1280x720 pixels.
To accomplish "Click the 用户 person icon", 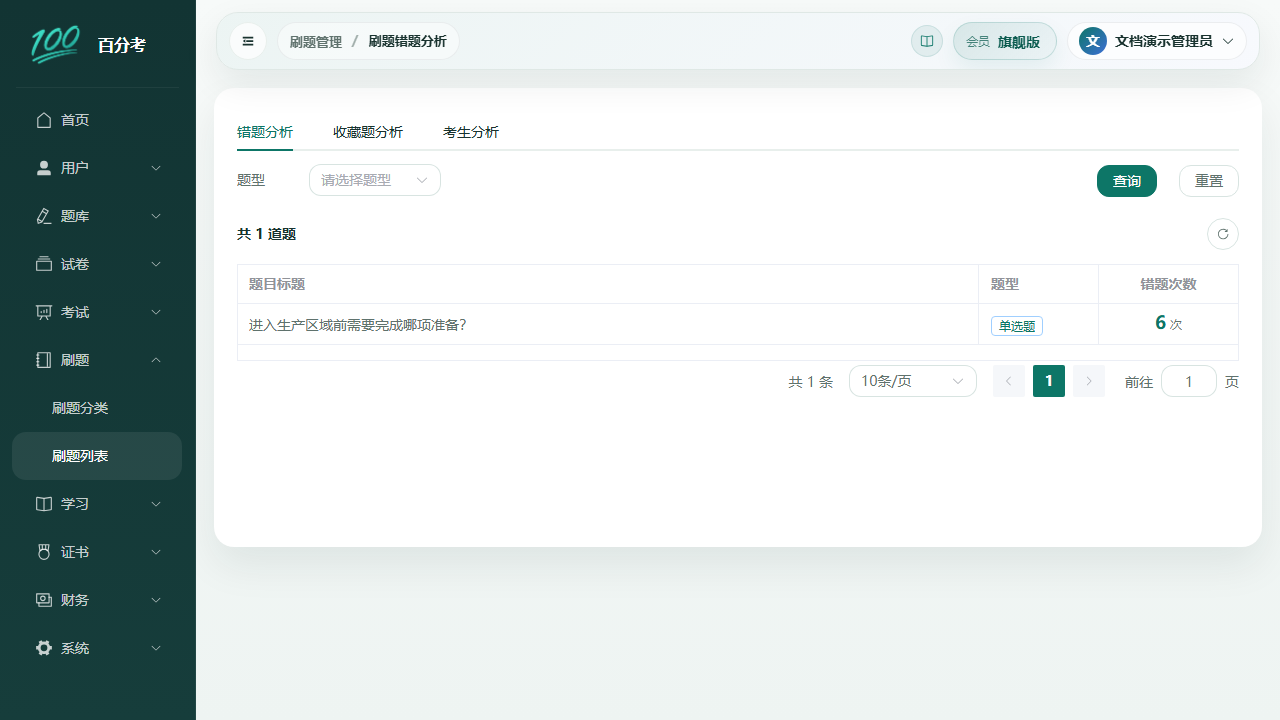I will 44,168.
